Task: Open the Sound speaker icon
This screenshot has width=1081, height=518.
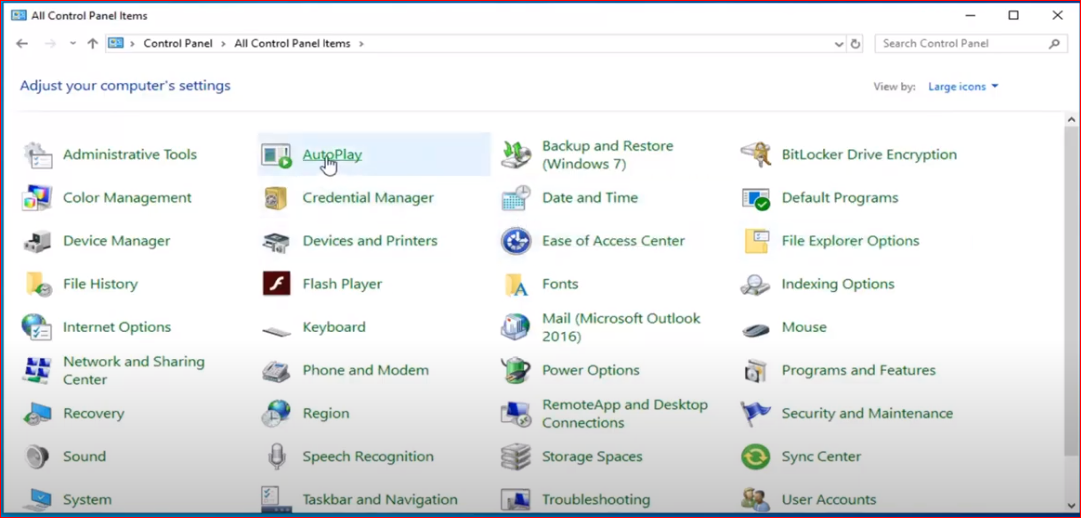Action: pos(37,457)
